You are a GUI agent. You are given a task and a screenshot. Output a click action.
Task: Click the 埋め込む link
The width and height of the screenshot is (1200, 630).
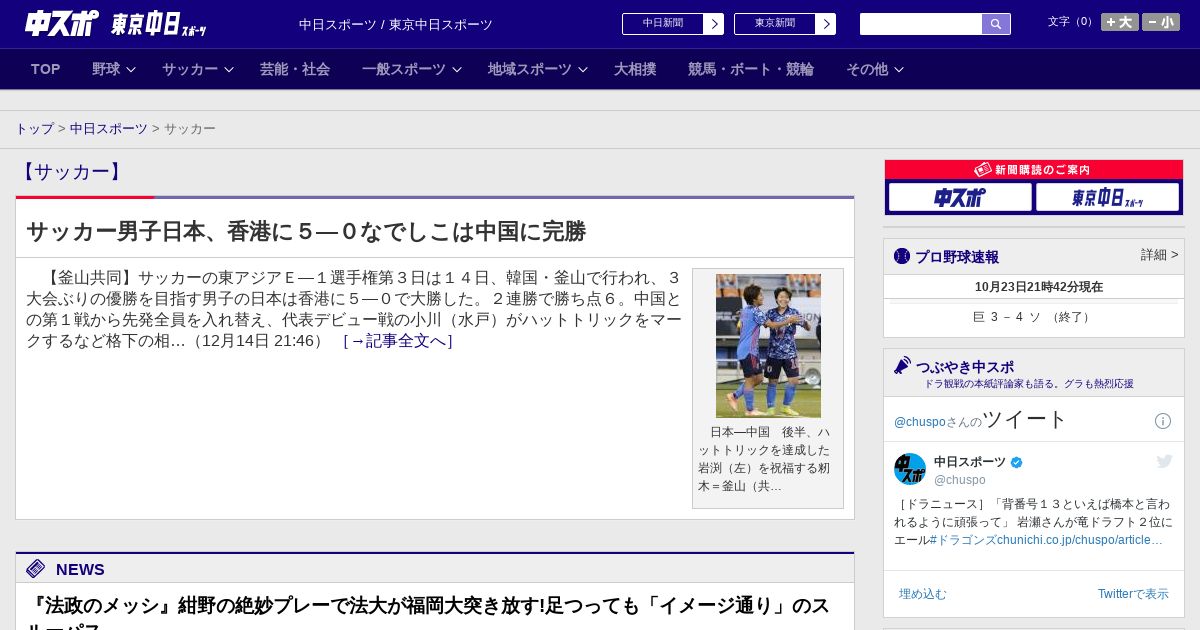(922, 594)
